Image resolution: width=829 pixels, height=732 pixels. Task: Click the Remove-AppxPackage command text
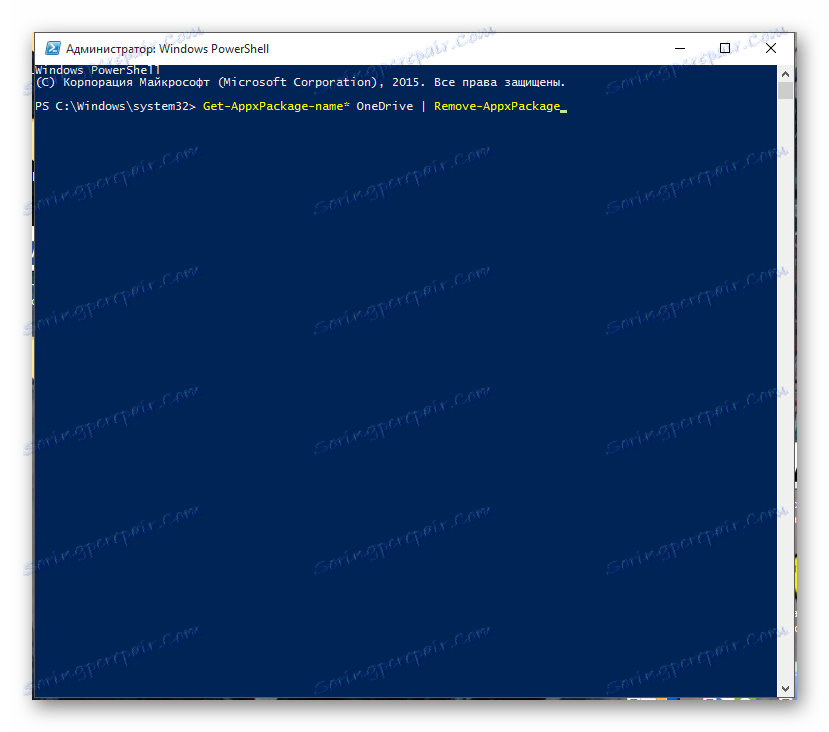[497, 106]
